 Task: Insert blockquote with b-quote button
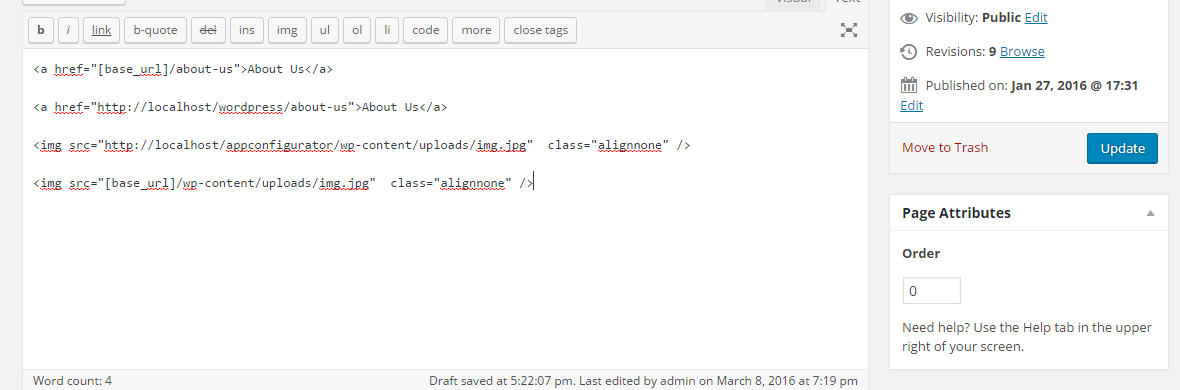pos(155,30)
